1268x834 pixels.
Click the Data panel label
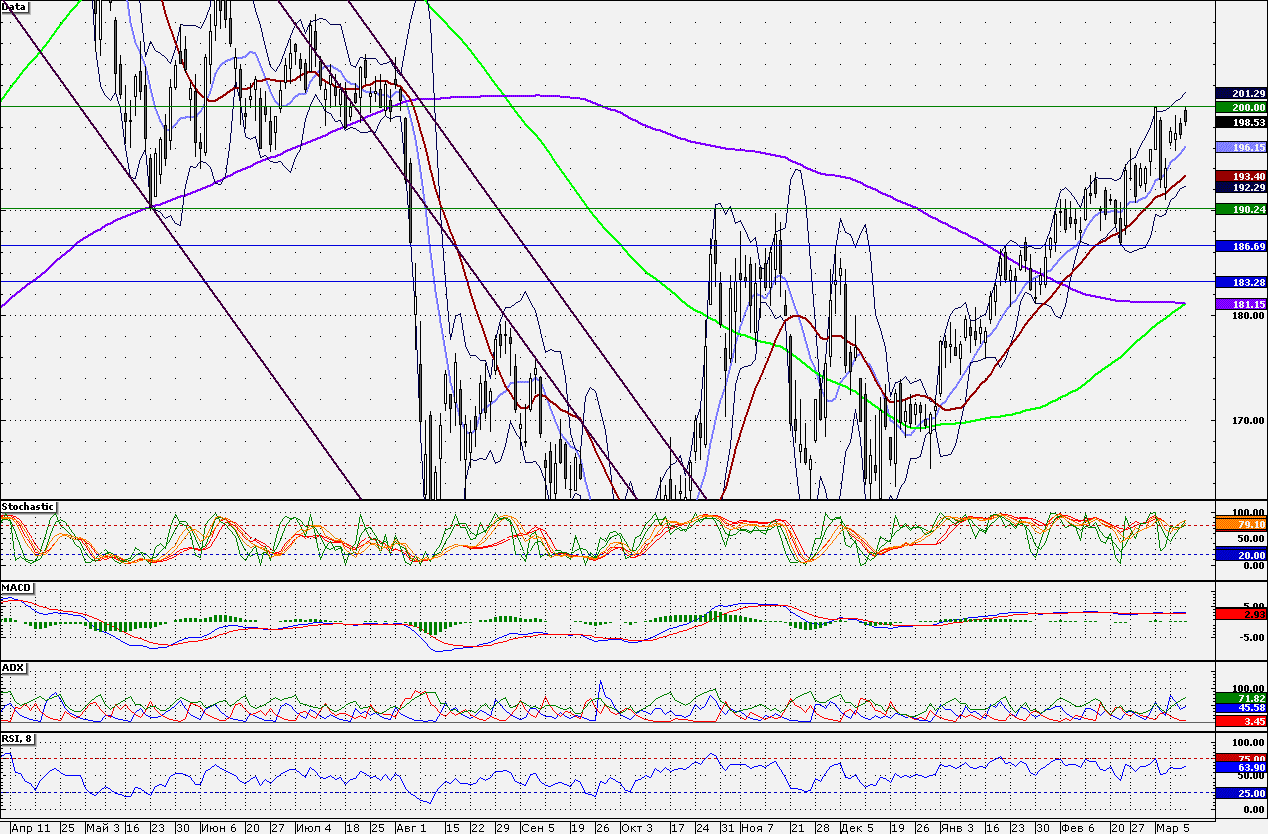click(14, 6)
